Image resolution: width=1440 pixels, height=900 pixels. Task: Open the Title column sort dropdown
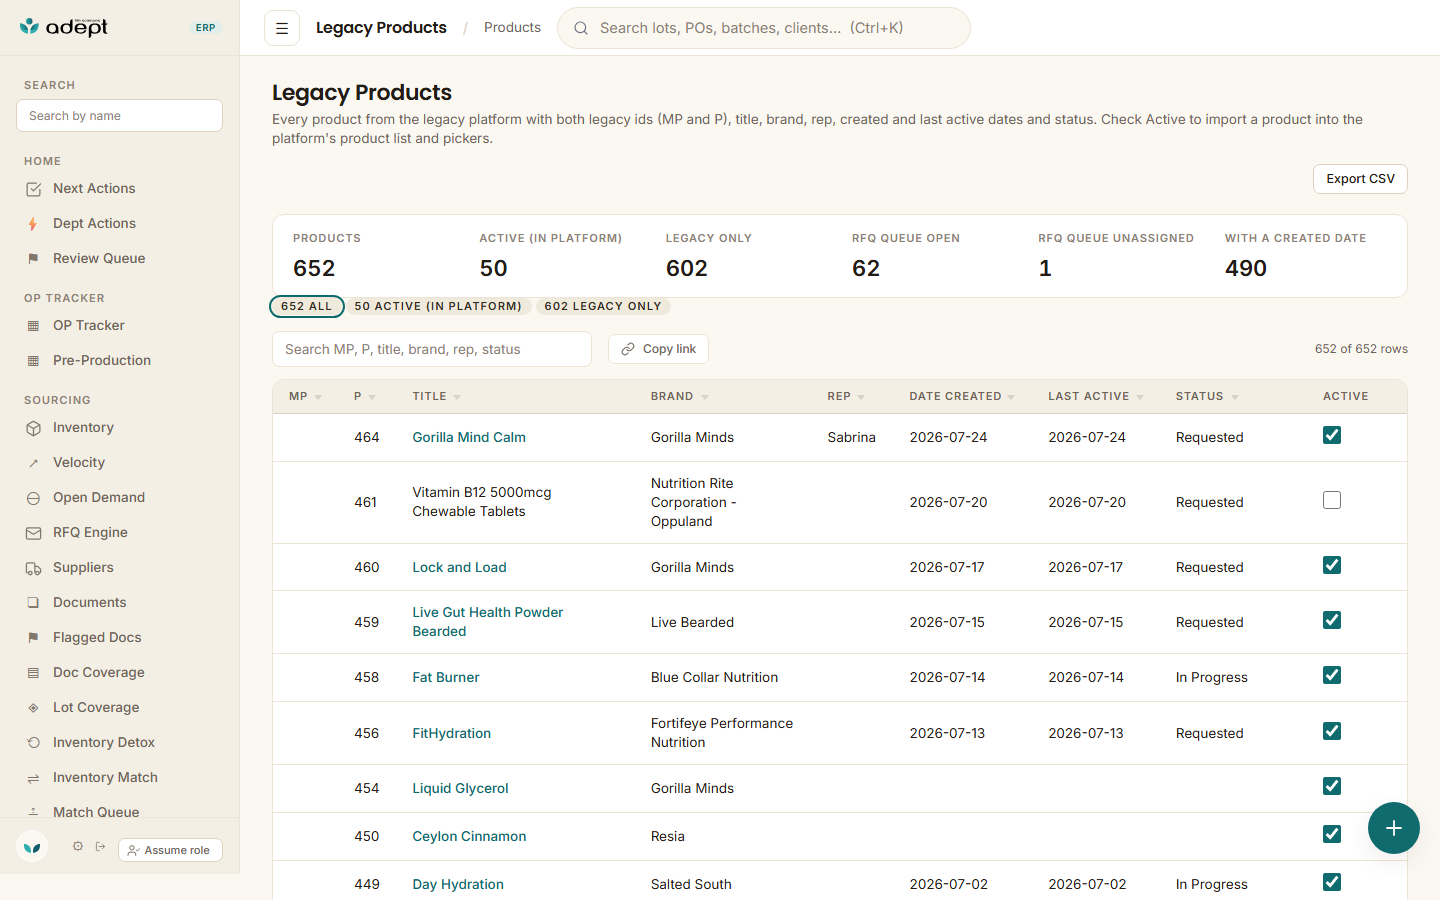(x=457, y=397)
